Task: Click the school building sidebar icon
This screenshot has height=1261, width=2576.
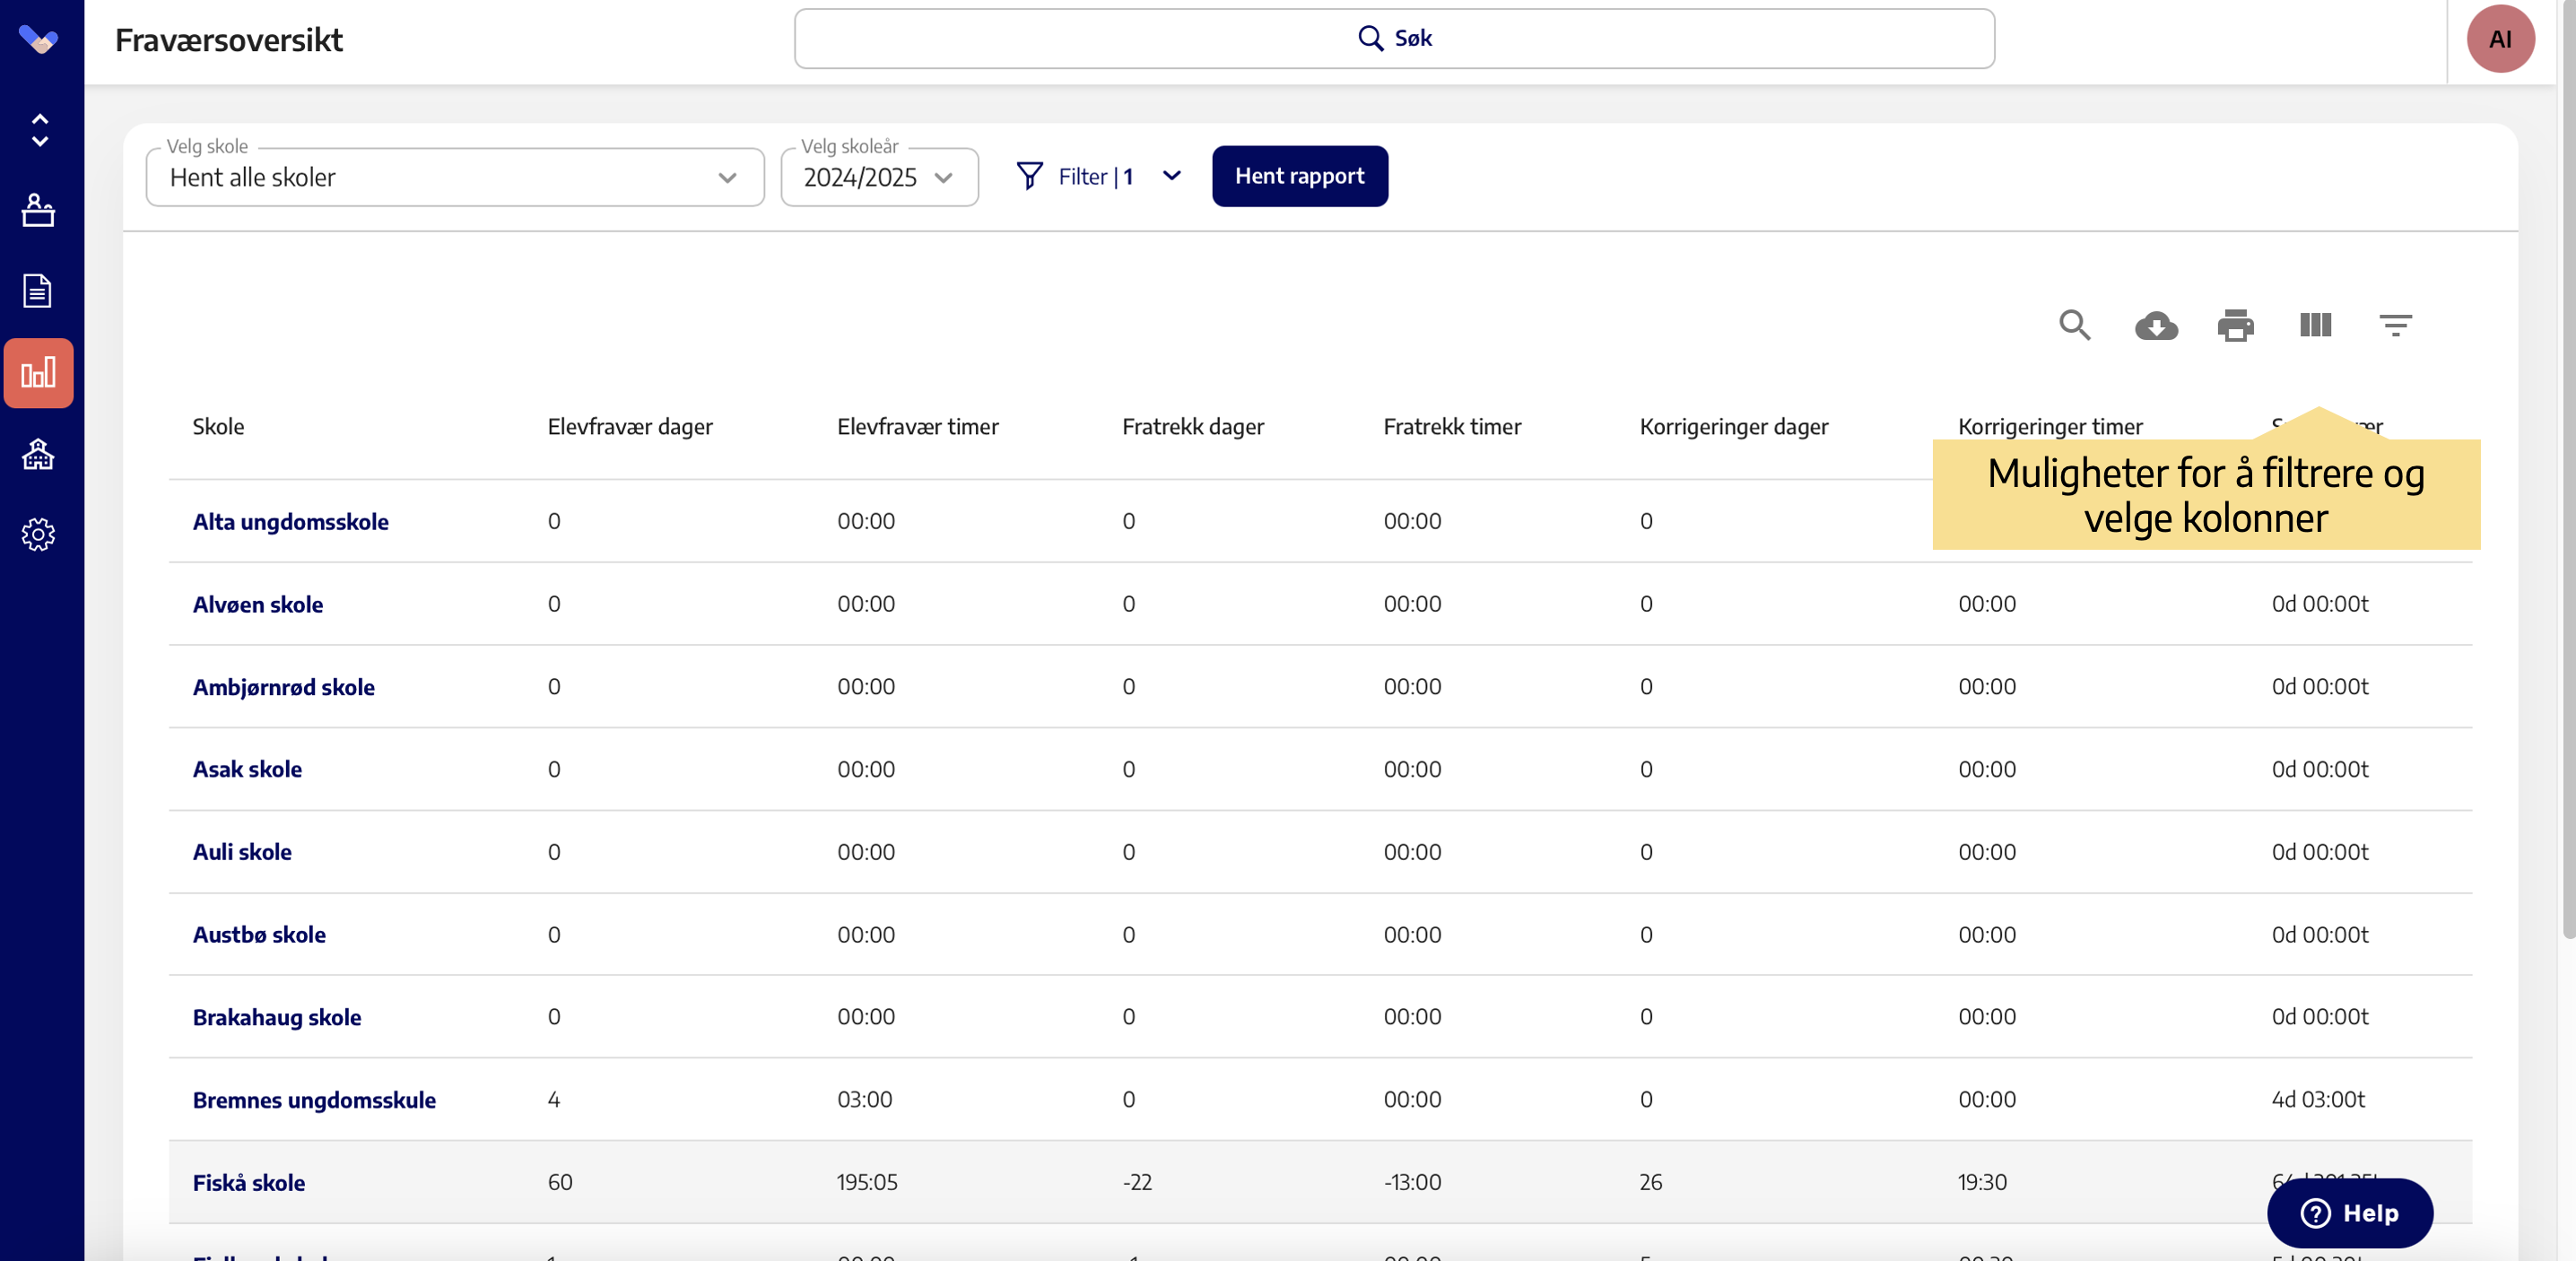Action: pos(38,455)
